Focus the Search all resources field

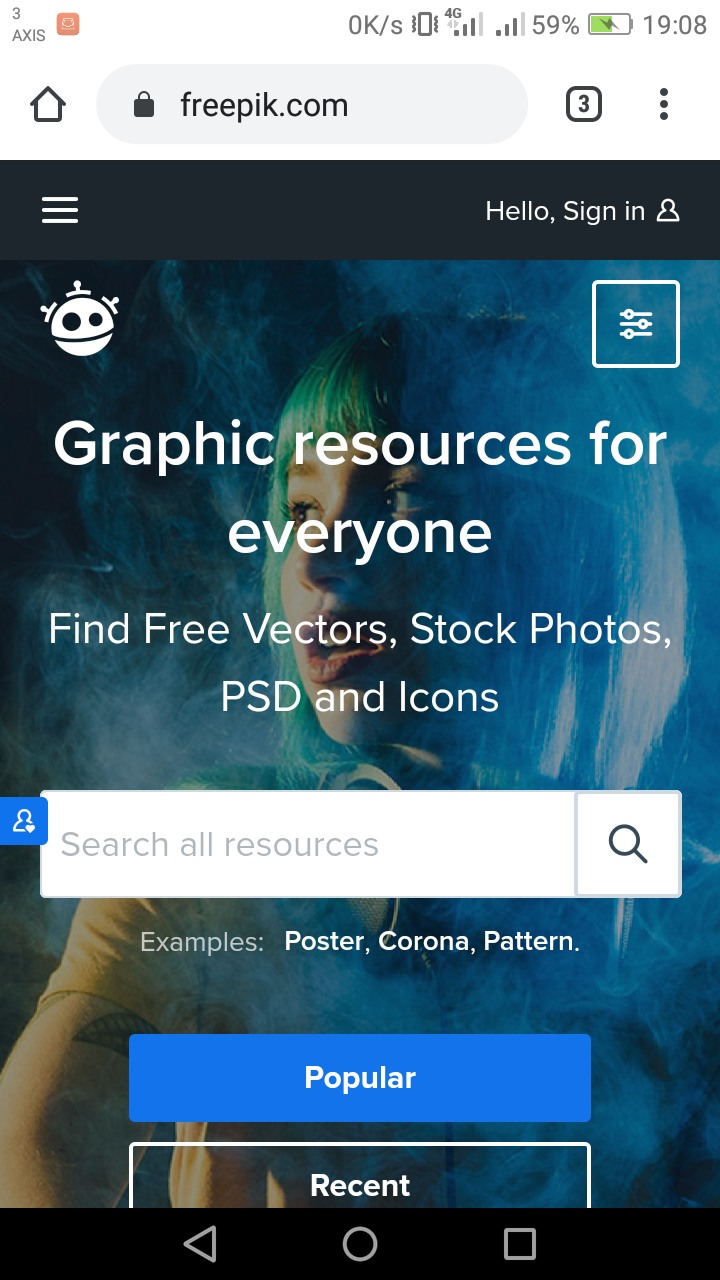click(308, 844)
